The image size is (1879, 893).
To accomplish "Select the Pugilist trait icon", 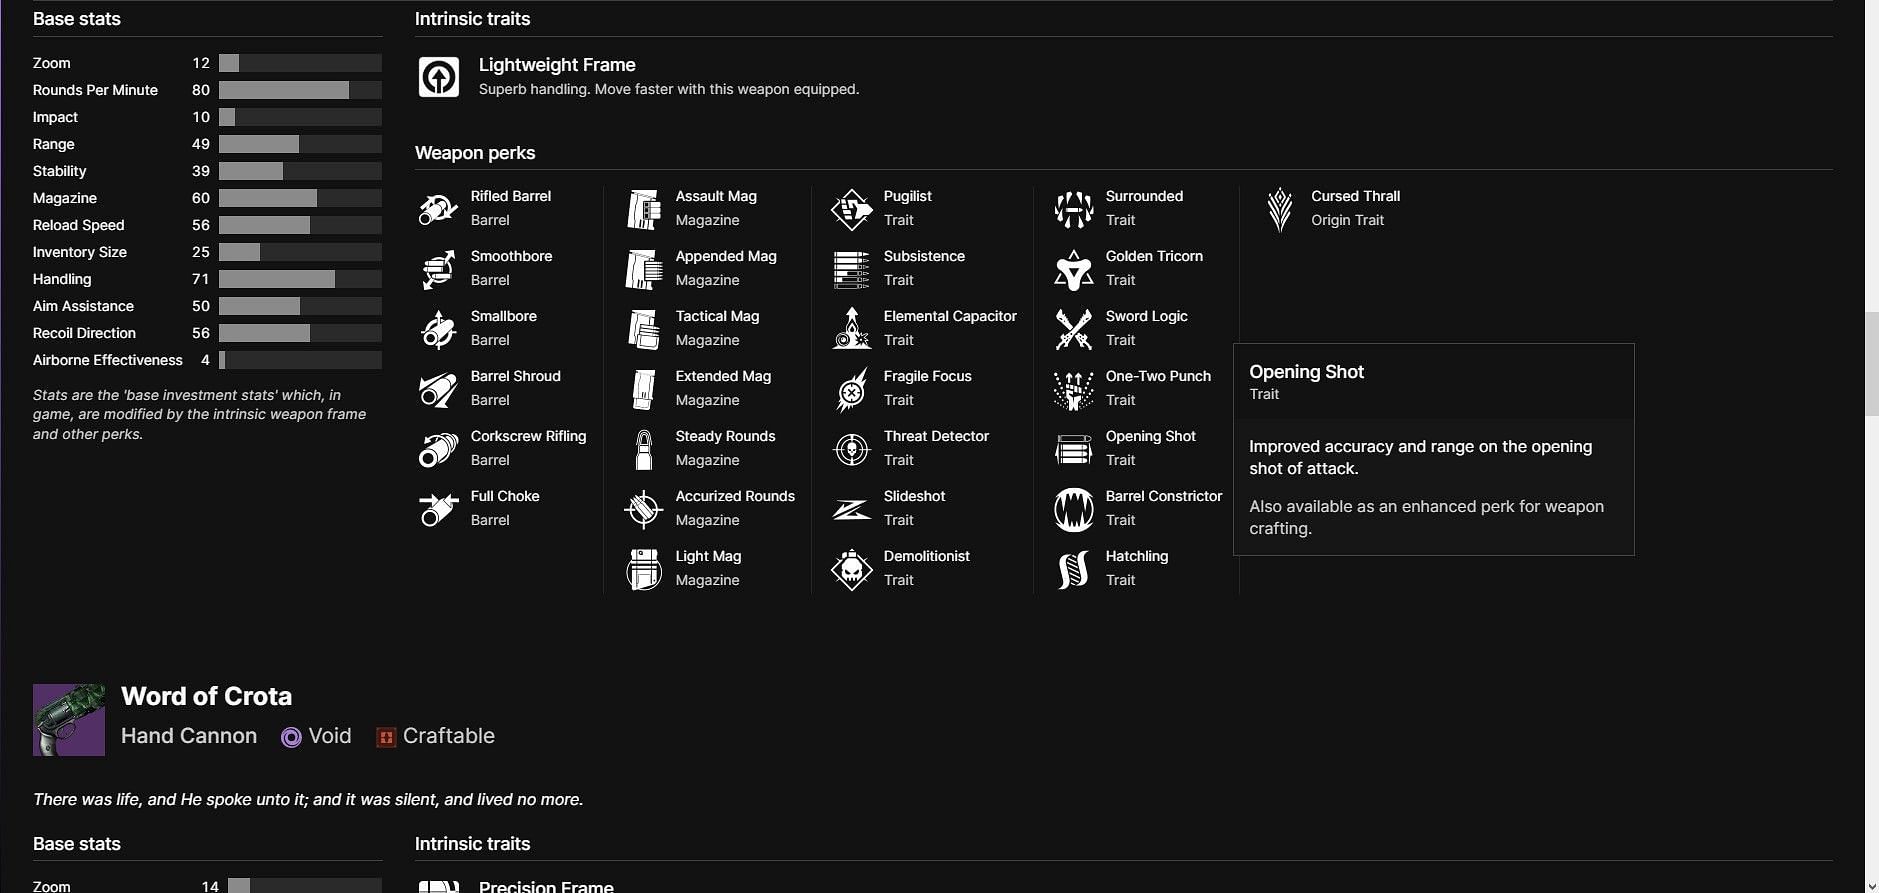I will (851, 209).
